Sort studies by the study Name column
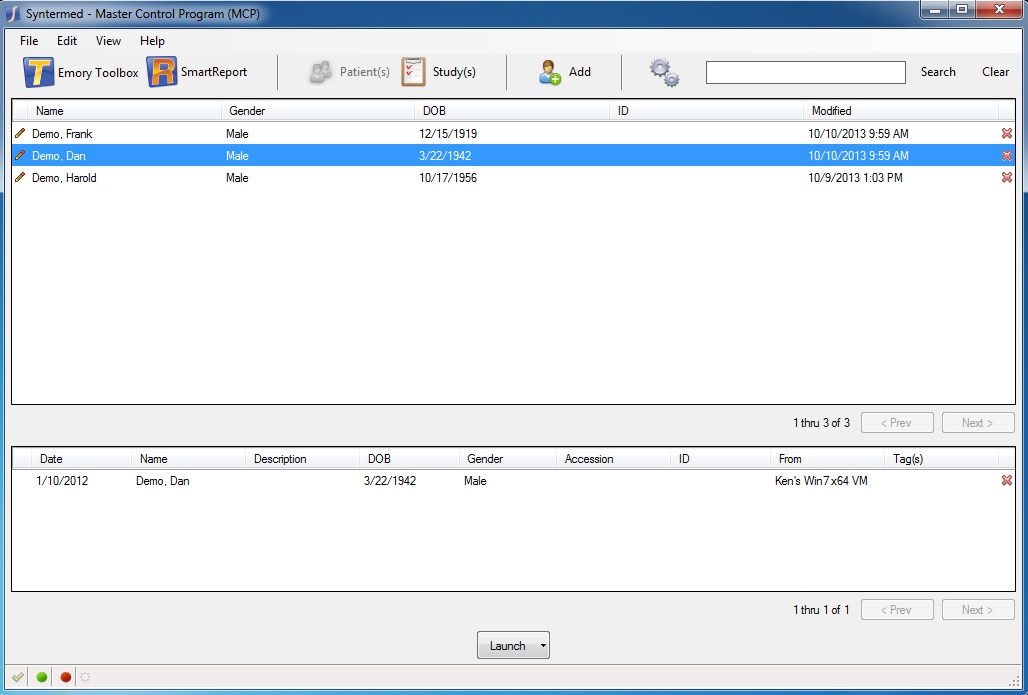Image resolution: width=1028 pixels, height=695 pixels. pyautogui.click(x=189, y=459)
